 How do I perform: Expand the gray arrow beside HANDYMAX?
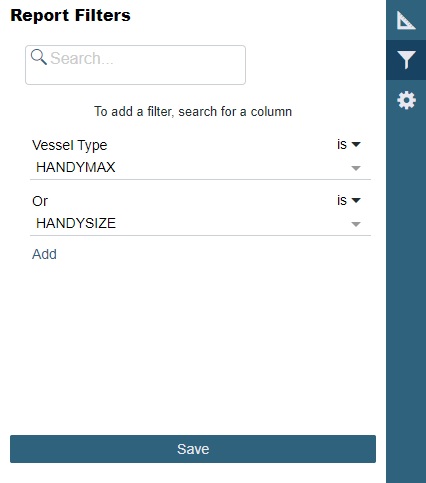[x=356, y=168]
